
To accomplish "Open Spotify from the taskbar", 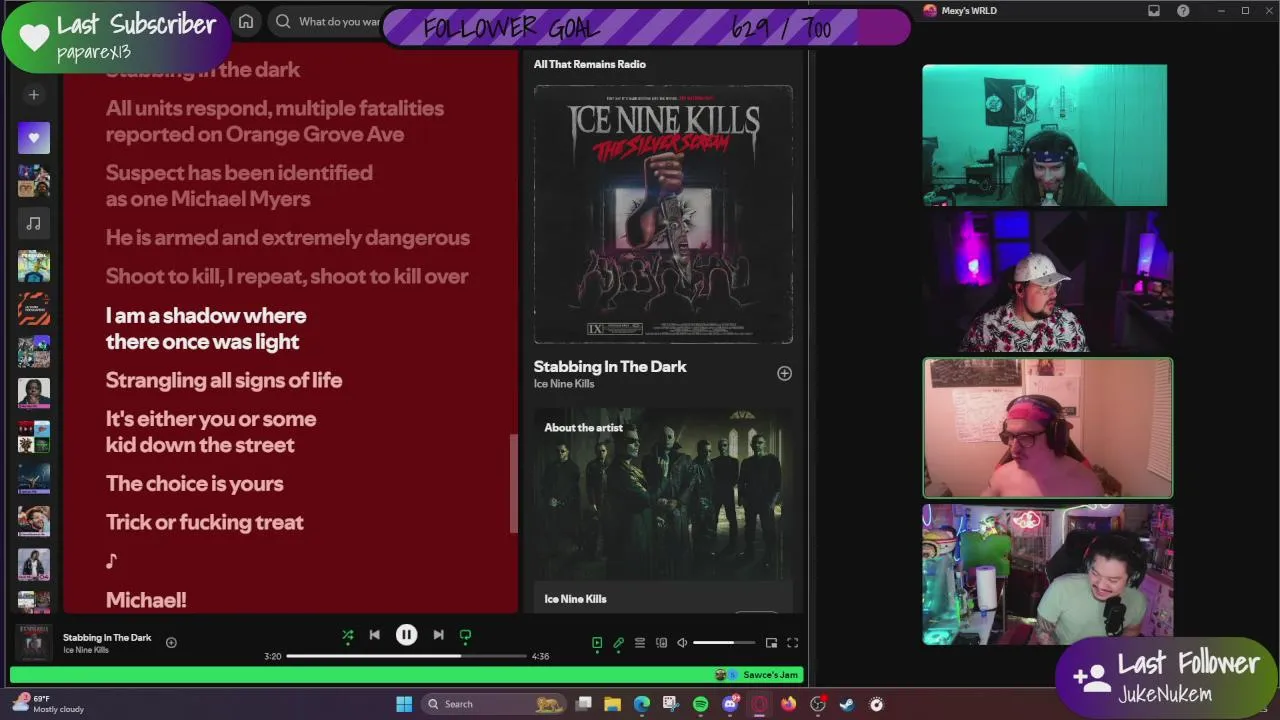I will point(701,704).
